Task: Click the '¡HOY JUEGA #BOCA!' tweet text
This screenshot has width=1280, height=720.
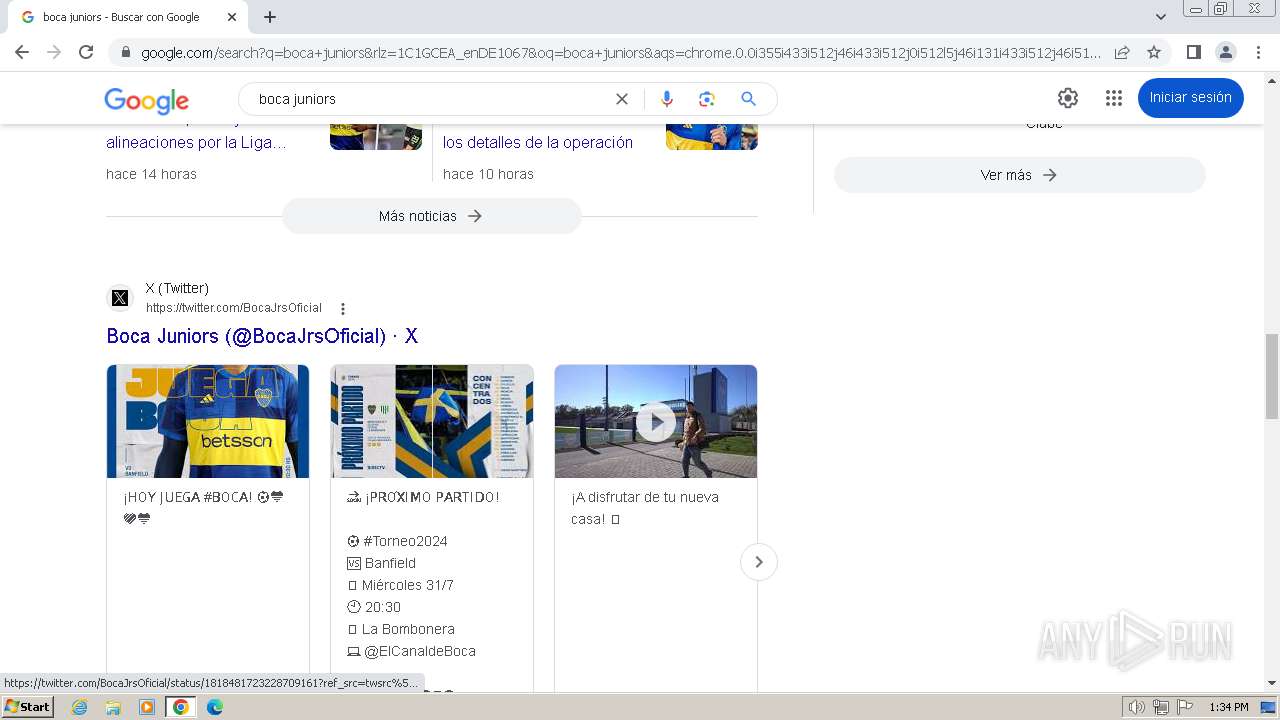Action: [204, 508]
